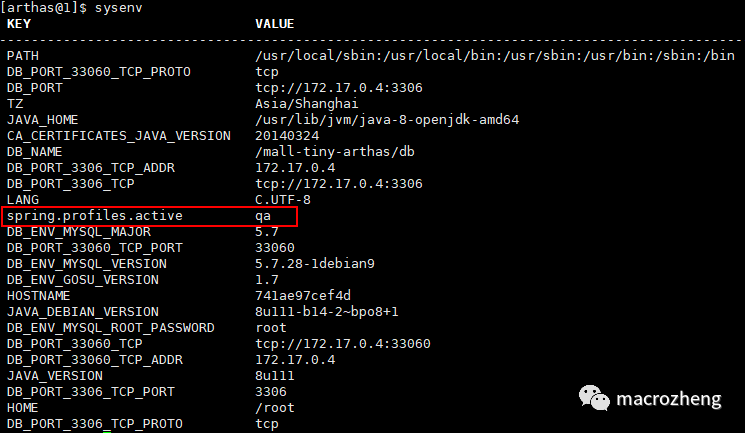Click the tcp://172.17.0.4:33060 value
Image resolution: width=745 pixels, height=433 pixels.
click(343, 344)
